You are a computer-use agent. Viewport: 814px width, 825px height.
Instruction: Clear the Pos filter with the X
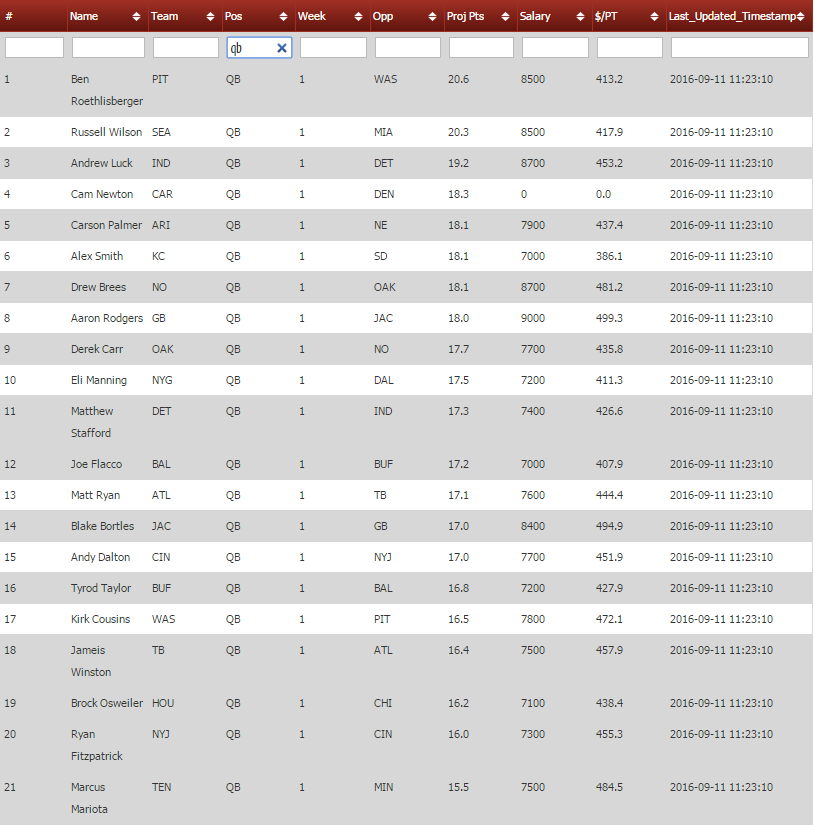tap(282, 48)
